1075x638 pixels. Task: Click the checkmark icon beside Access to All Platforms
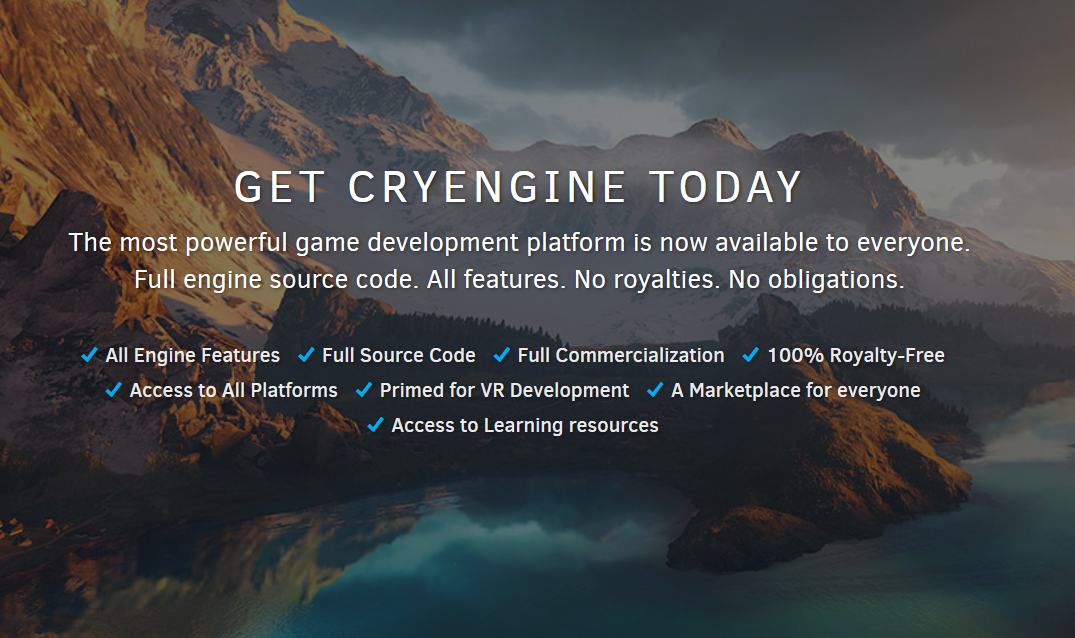pyautogui.click(x=113, y=389)
